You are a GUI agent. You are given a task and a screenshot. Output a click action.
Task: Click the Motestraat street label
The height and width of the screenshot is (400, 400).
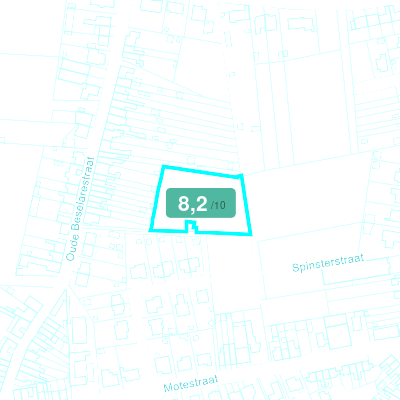point(191,383)
